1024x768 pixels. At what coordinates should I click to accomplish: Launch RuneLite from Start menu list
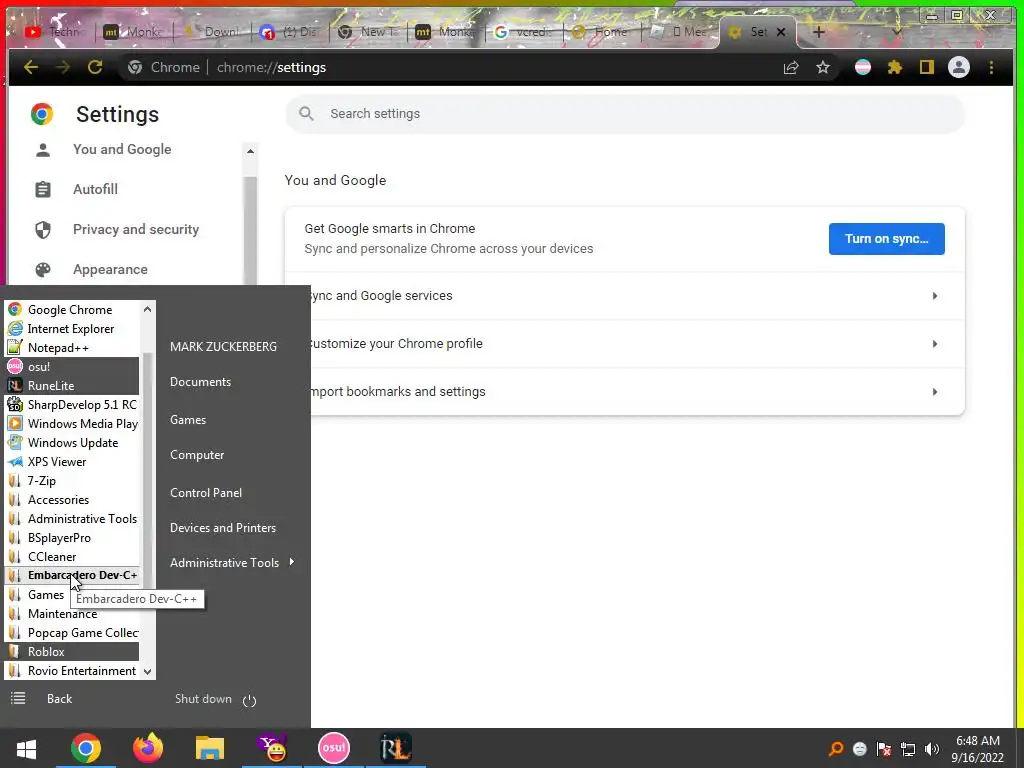tap(72, 385)
